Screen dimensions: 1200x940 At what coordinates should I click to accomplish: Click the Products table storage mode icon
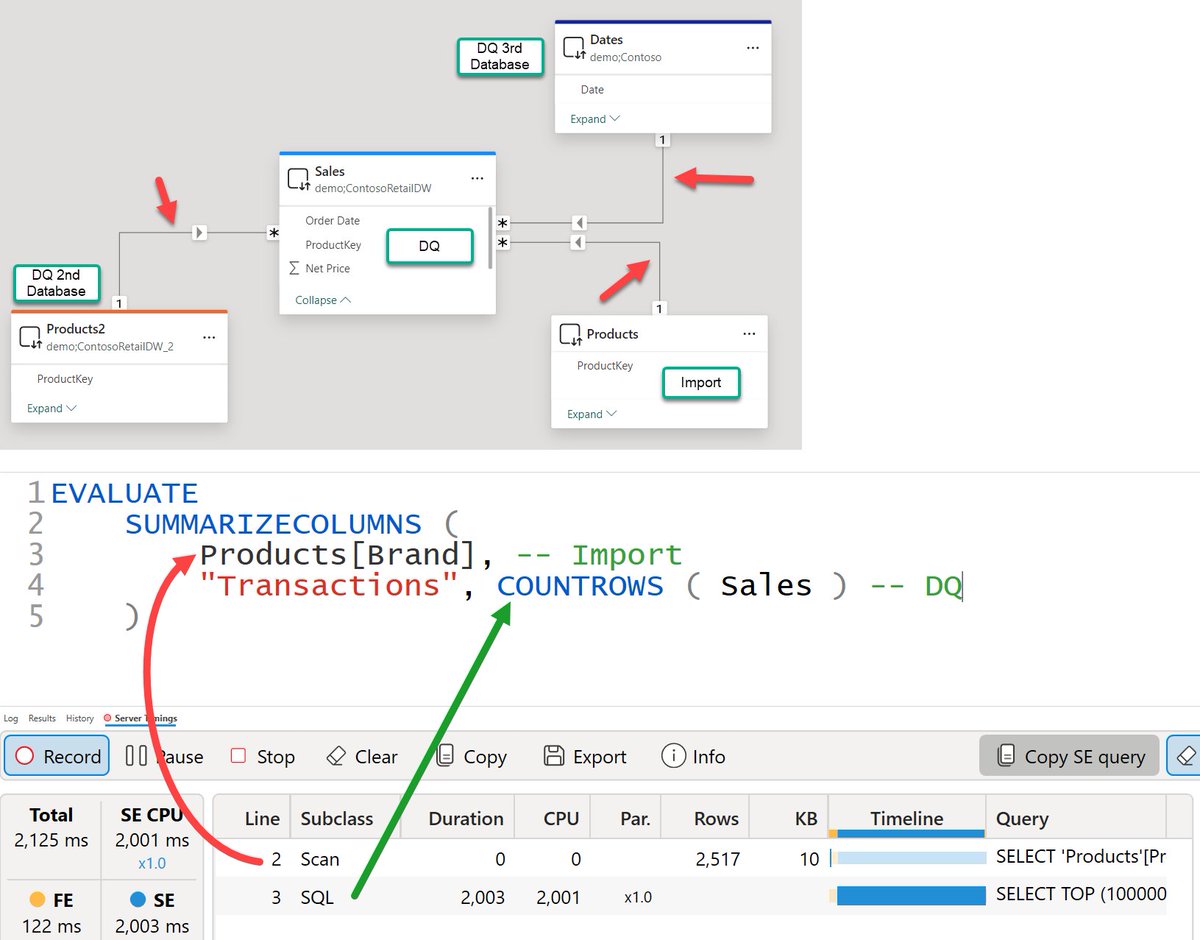pos(570,334)
